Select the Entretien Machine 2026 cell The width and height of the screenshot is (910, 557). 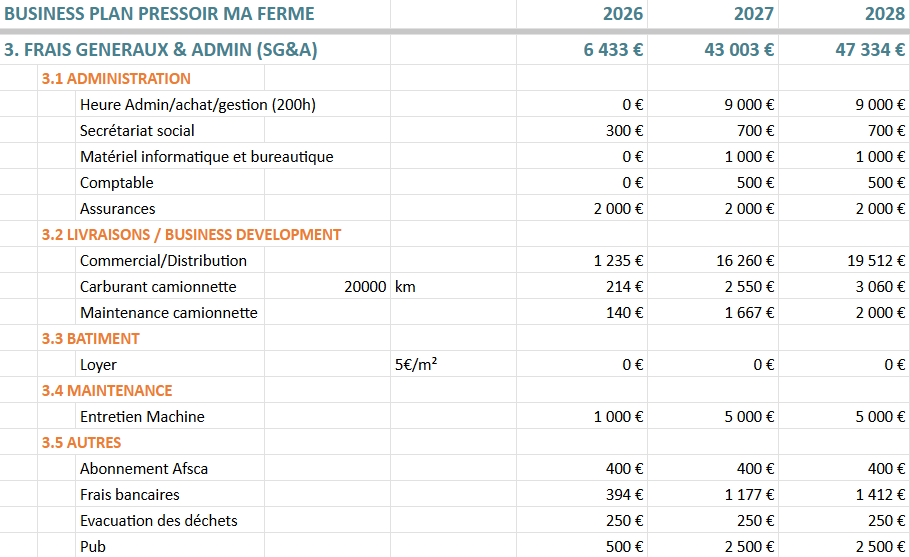pyautogui.click(x=618, y=417)
